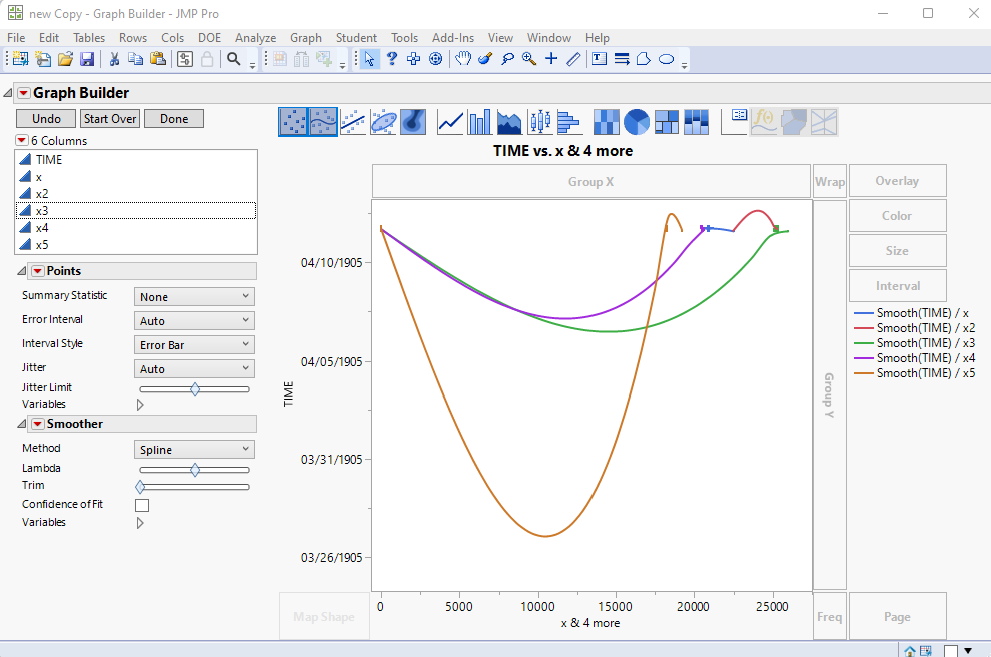Open the Cols menu

click(172, 38)
